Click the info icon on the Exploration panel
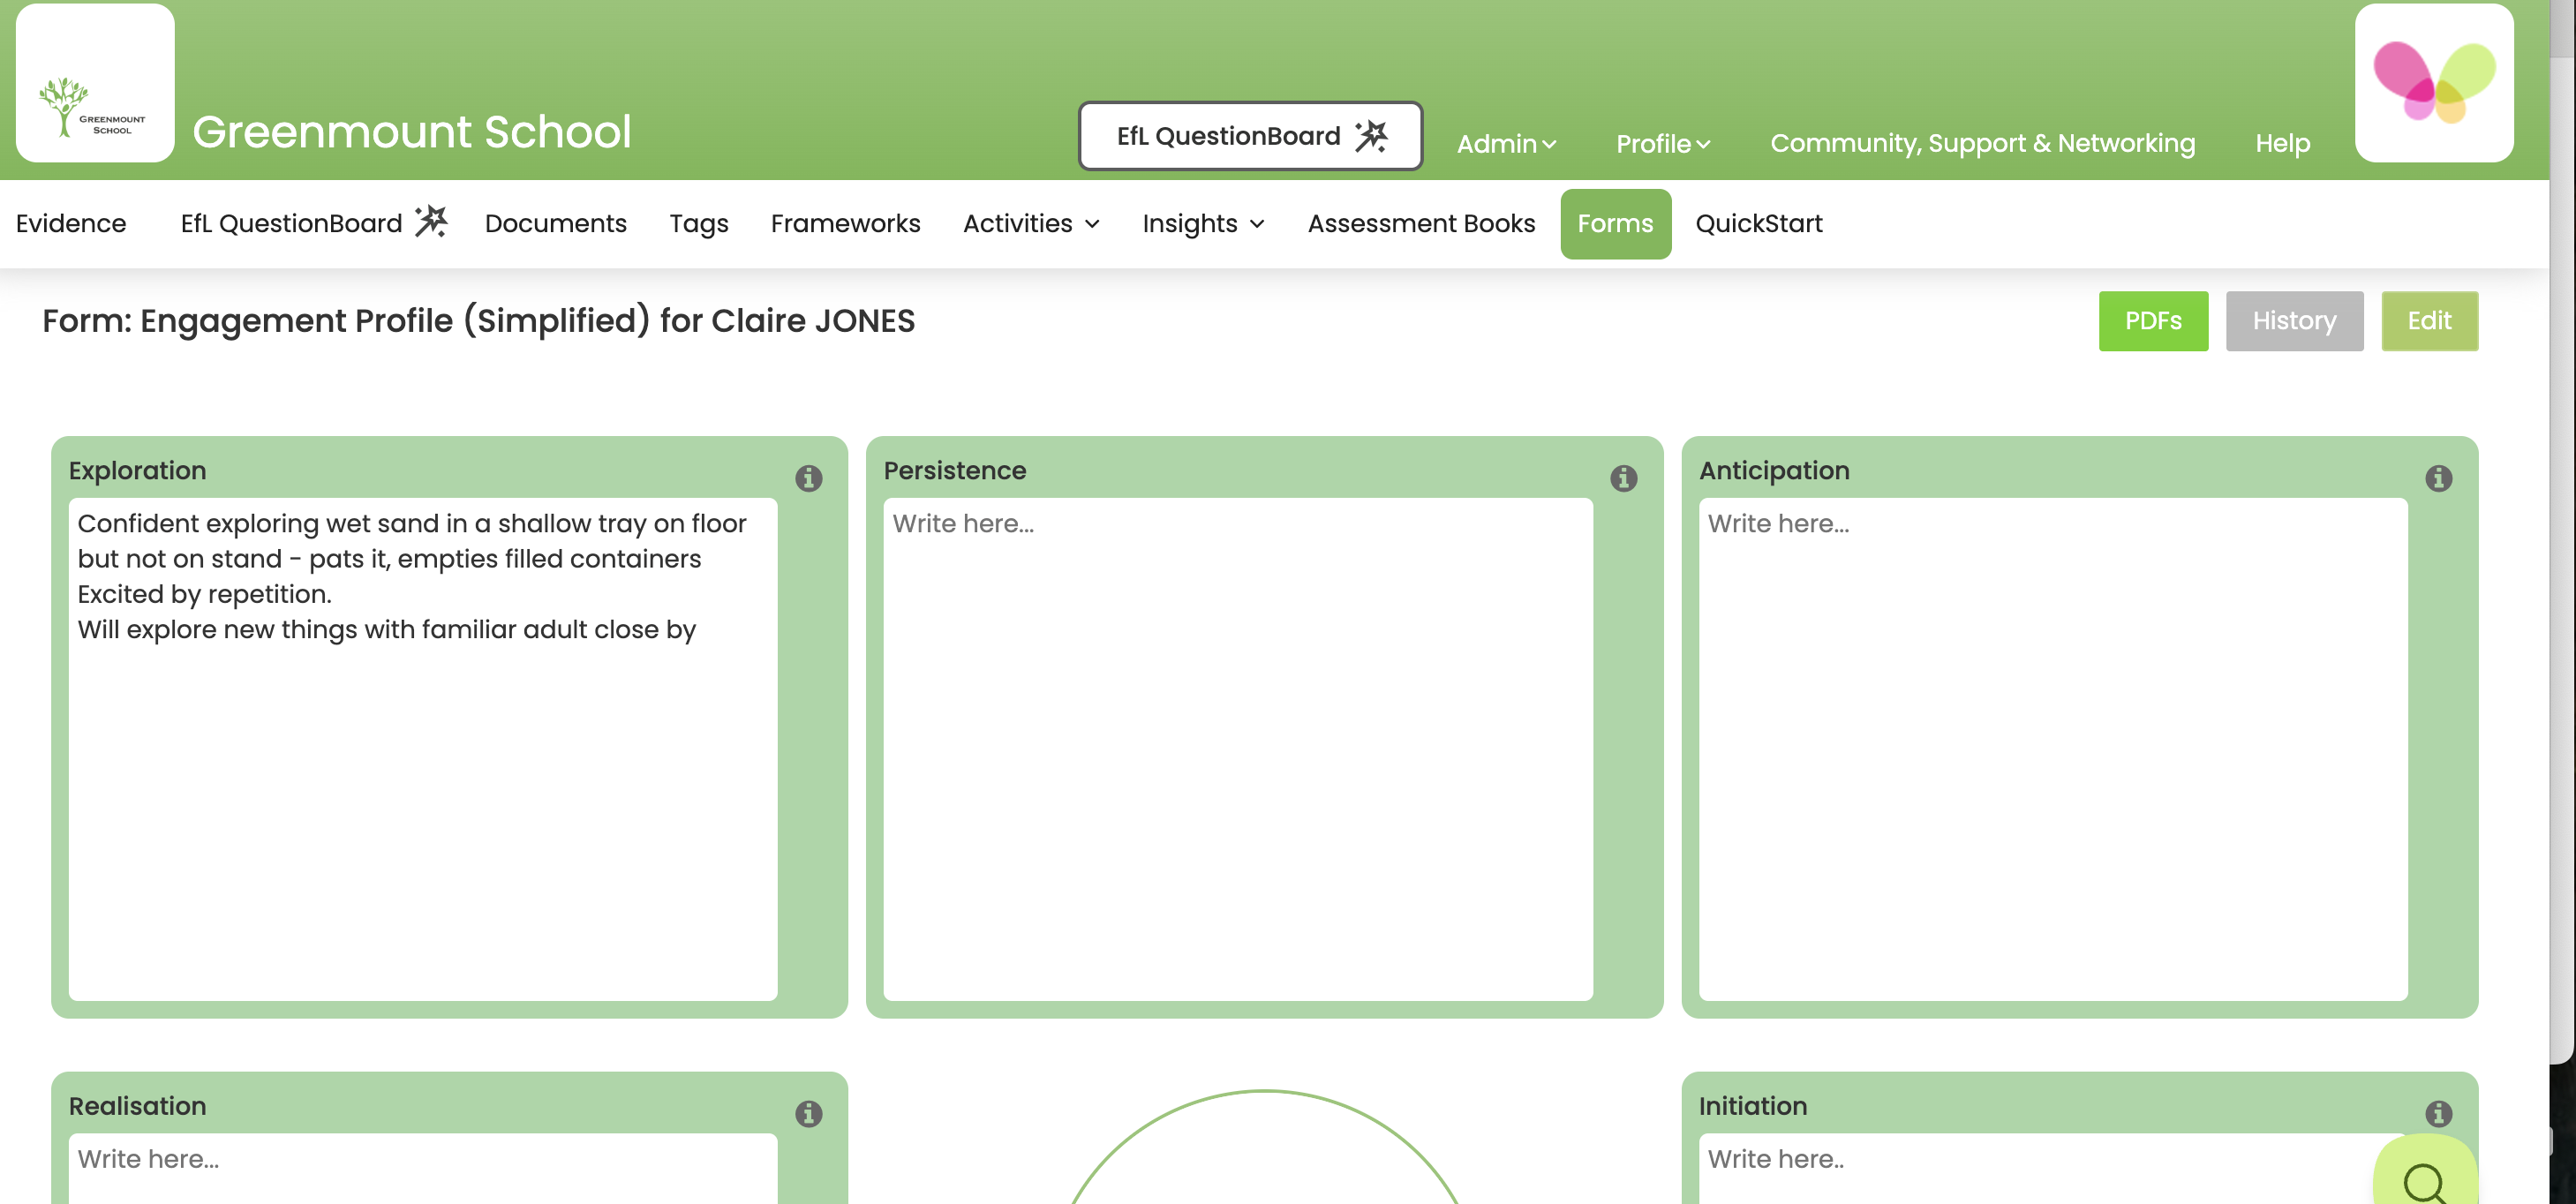Viewport: 2576px width, 1204px height. click(809, 478)
